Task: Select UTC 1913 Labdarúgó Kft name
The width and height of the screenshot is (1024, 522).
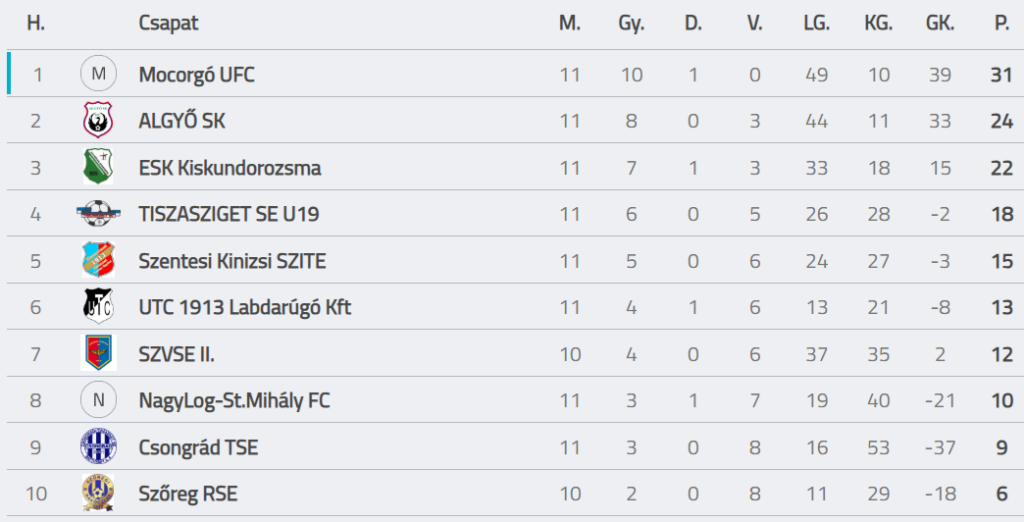Action: pyautogui.click(x=244, y=307)
